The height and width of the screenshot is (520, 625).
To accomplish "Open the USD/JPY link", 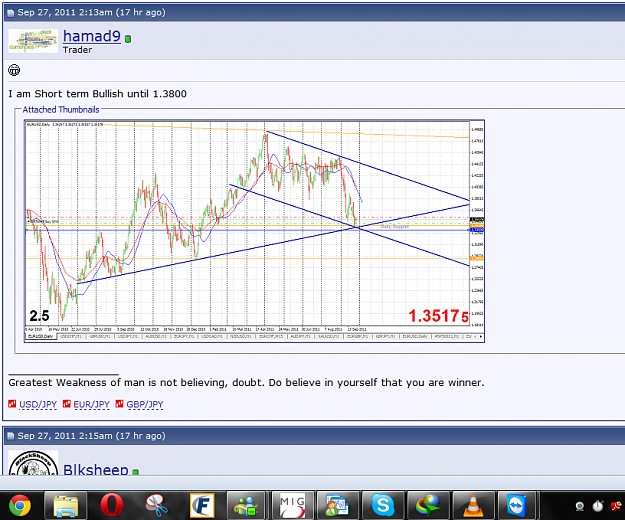I will point(38,404).
